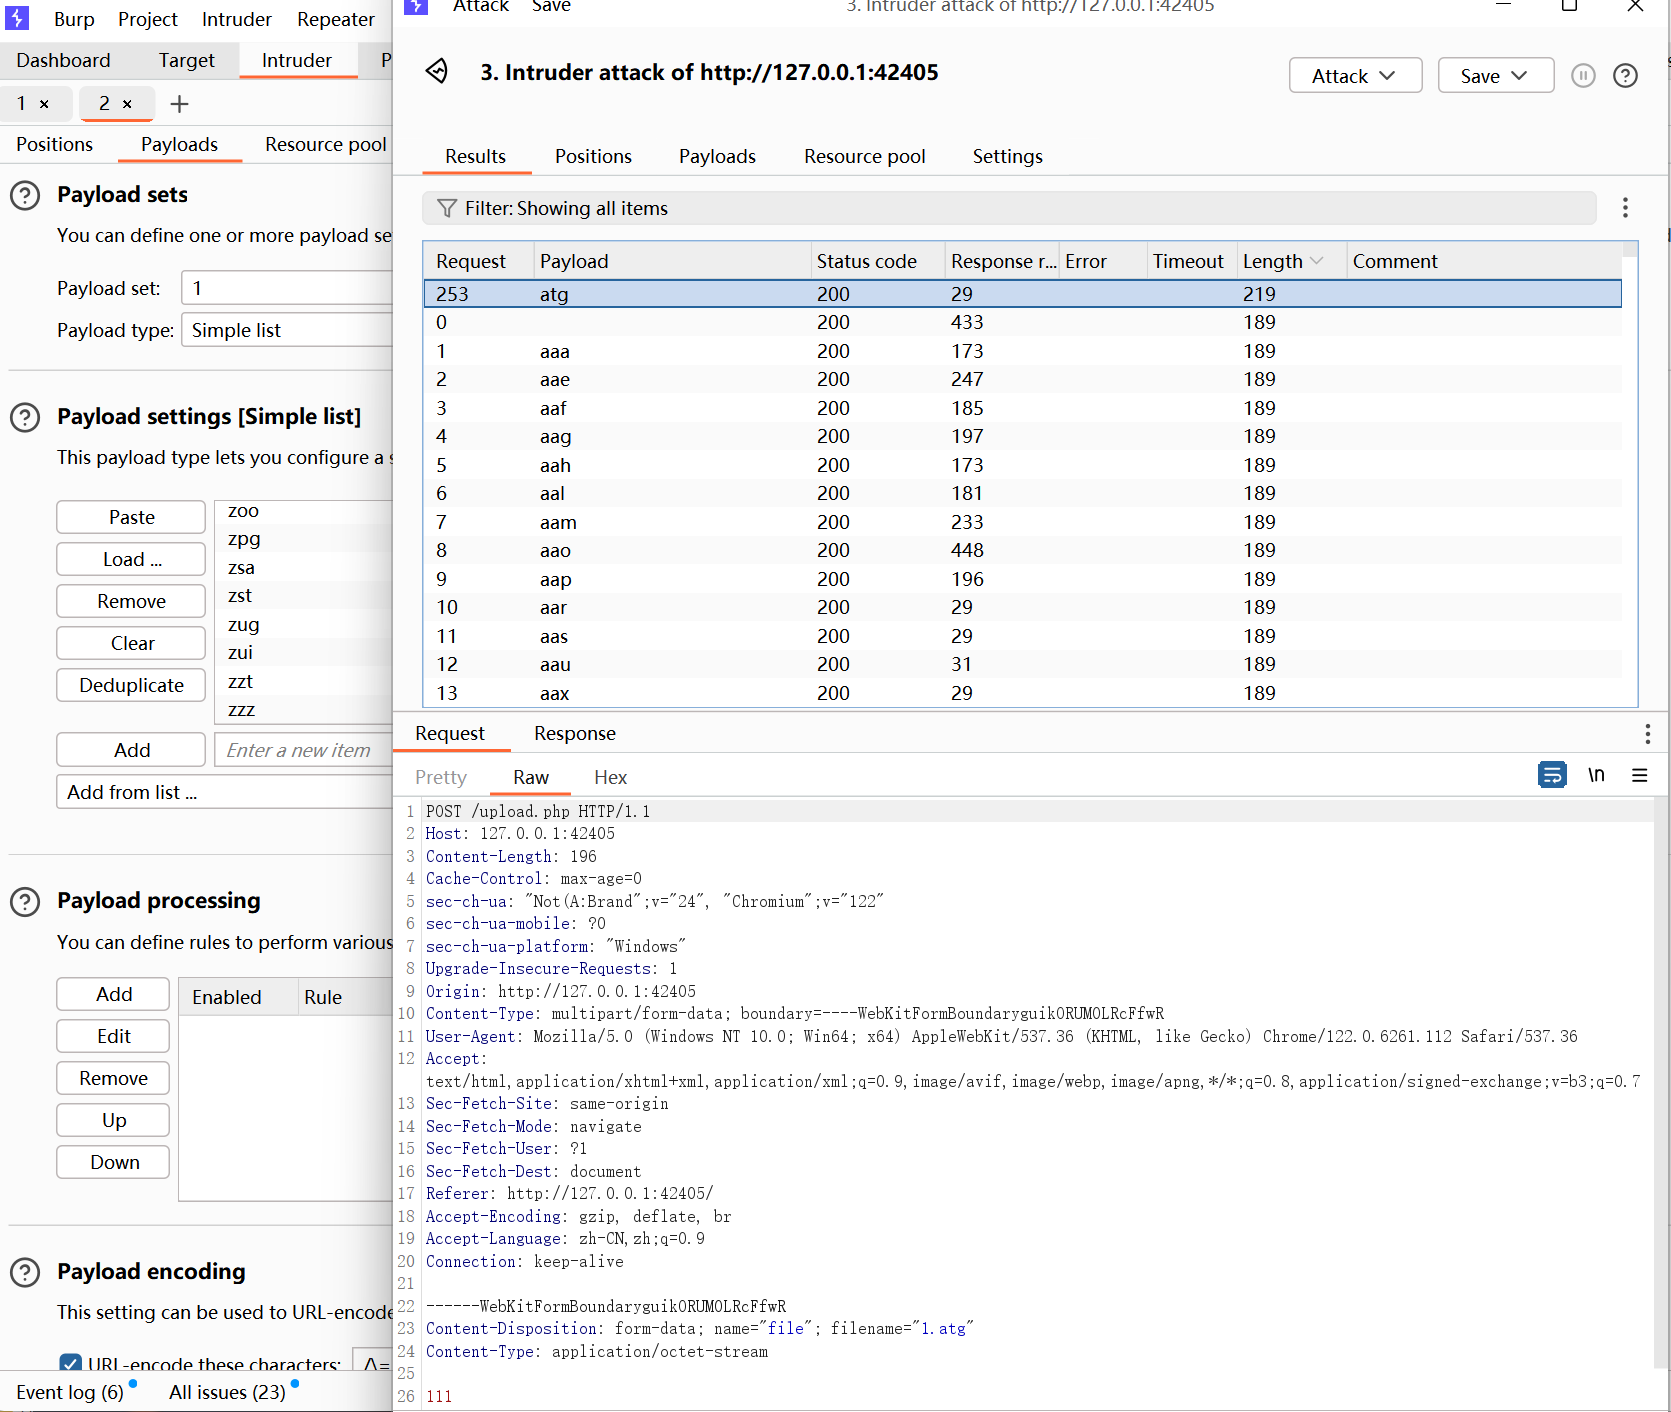
Task: Open Payload settings help icon
Action: click(x=25, y=417)
